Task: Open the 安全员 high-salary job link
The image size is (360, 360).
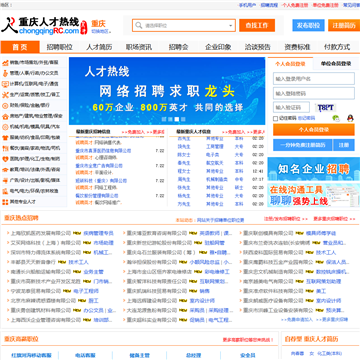Action: click(x=248, y=355)
